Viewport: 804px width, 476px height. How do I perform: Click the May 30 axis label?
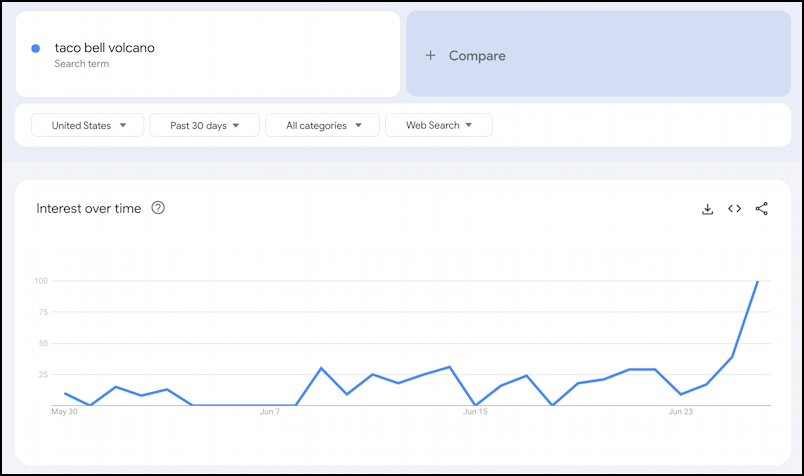[64, 411]
